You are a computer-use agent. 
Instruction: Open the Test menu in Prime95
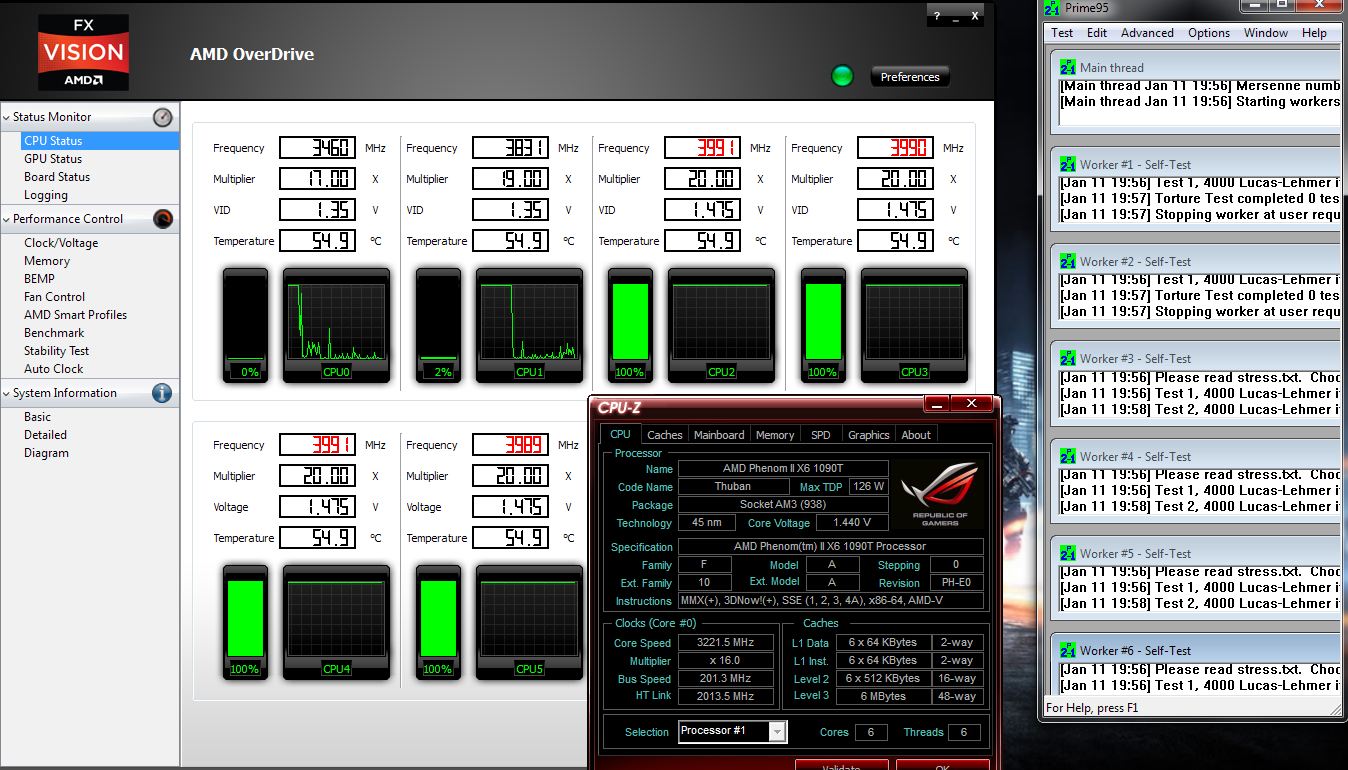[1062, 33]
